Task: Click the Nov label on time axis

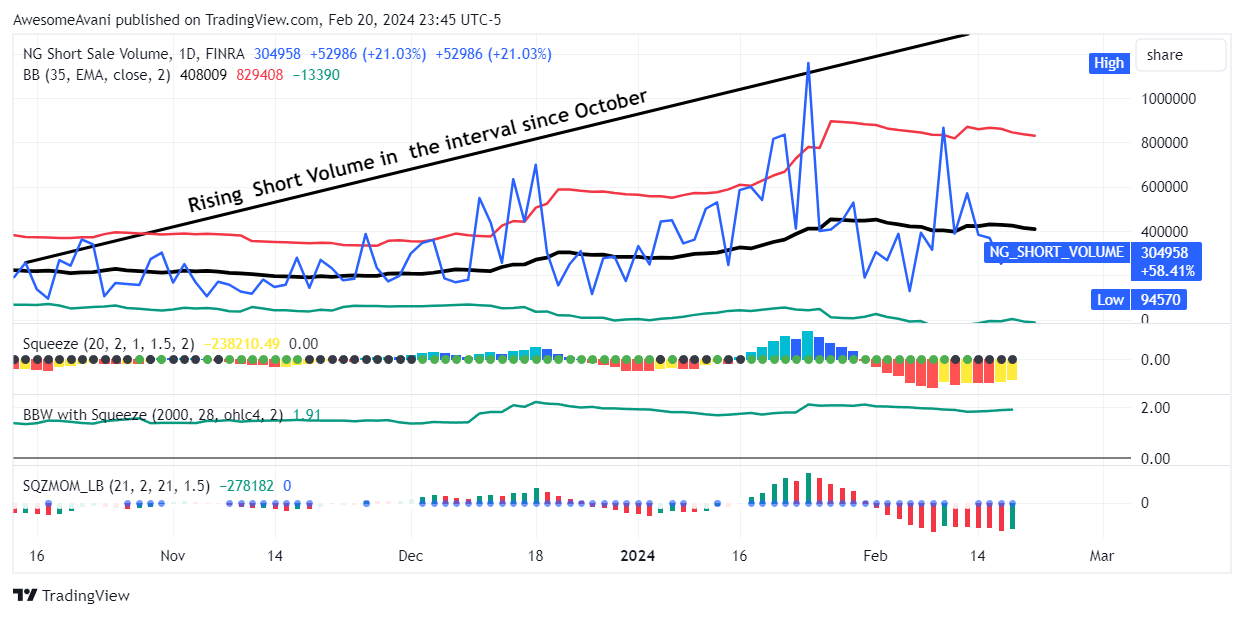Action: tap(173, 555)
